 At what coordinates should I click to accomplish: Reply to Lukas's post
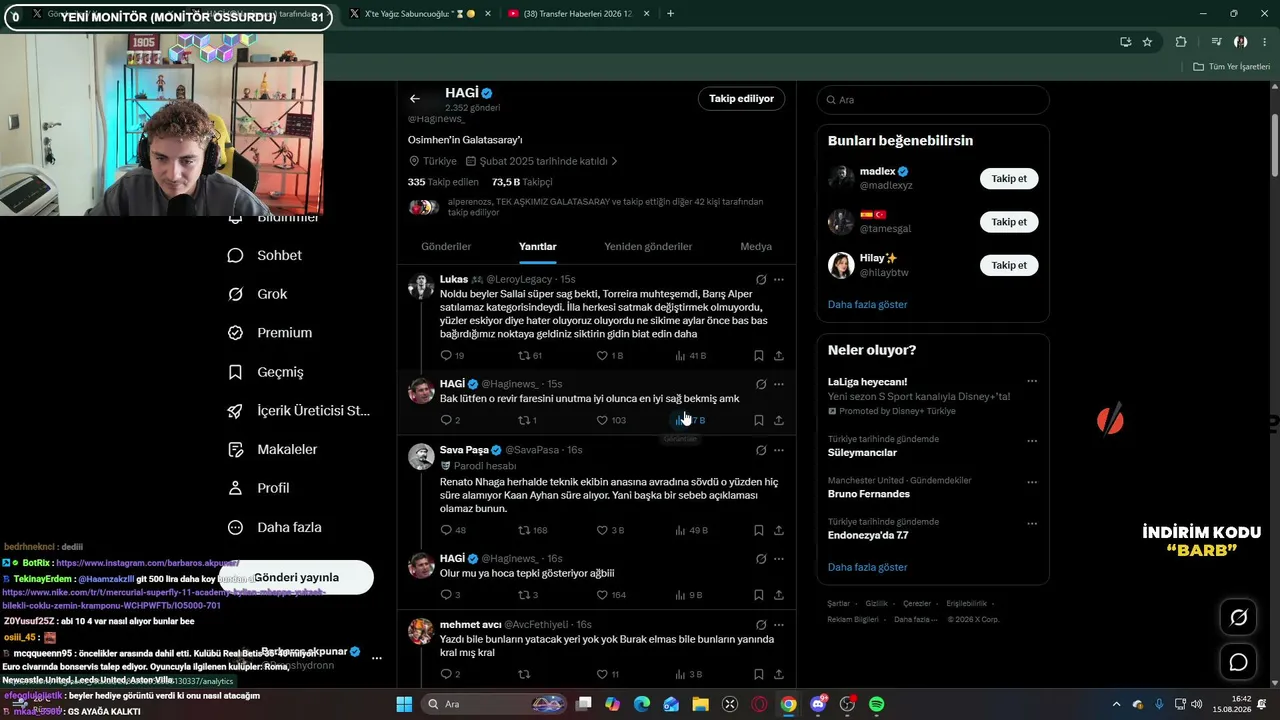pyautogui.click(x=446, y=356)
